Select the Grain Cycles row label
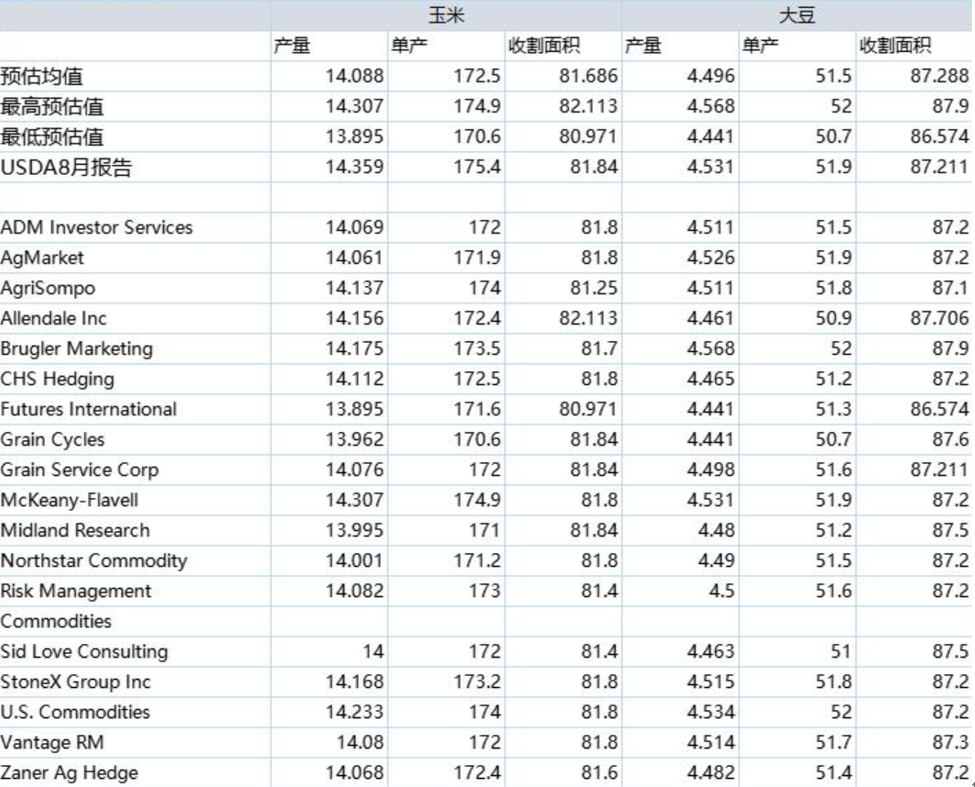Viewport: 975px width, 787px height. 53,440
